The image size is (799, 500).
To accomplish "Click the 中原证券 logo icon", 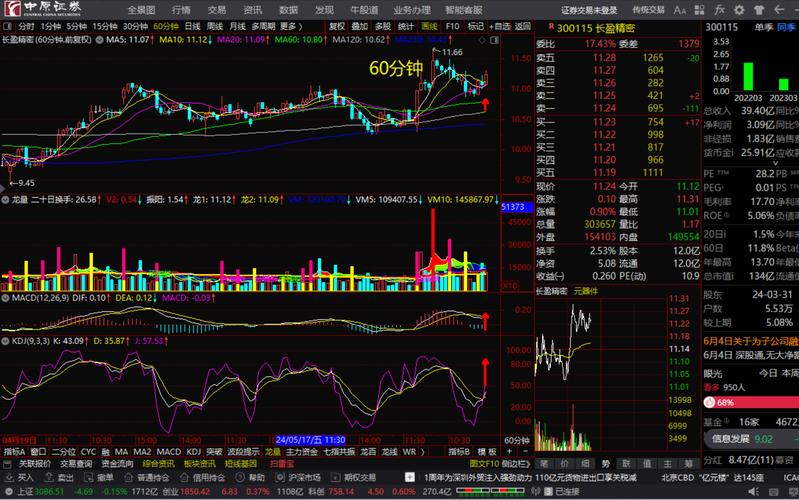I will click(x=12, y=9).
